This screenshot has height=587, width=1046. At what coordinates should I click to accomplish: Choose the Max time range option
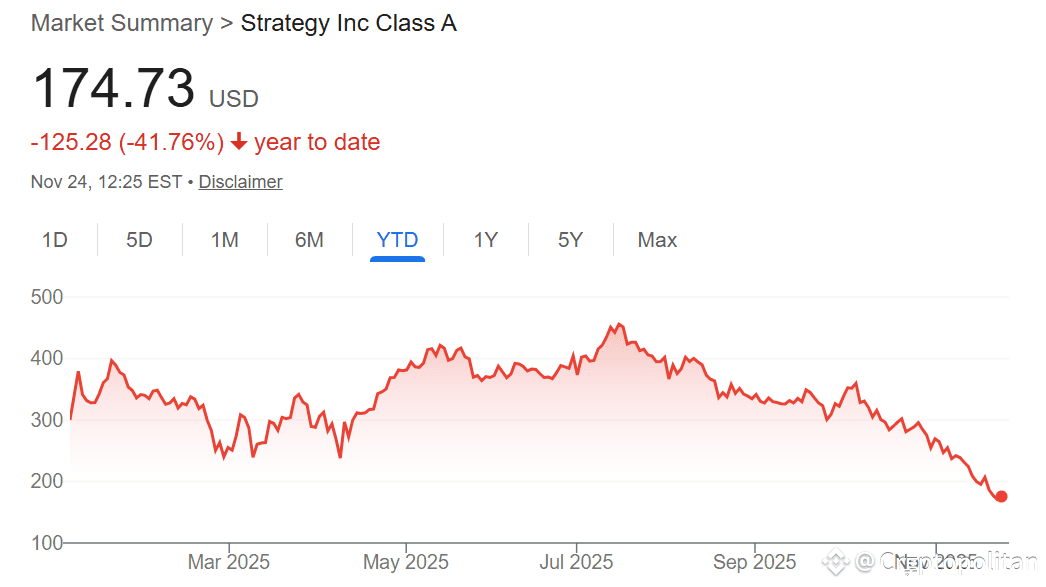(x=657, y=239)
